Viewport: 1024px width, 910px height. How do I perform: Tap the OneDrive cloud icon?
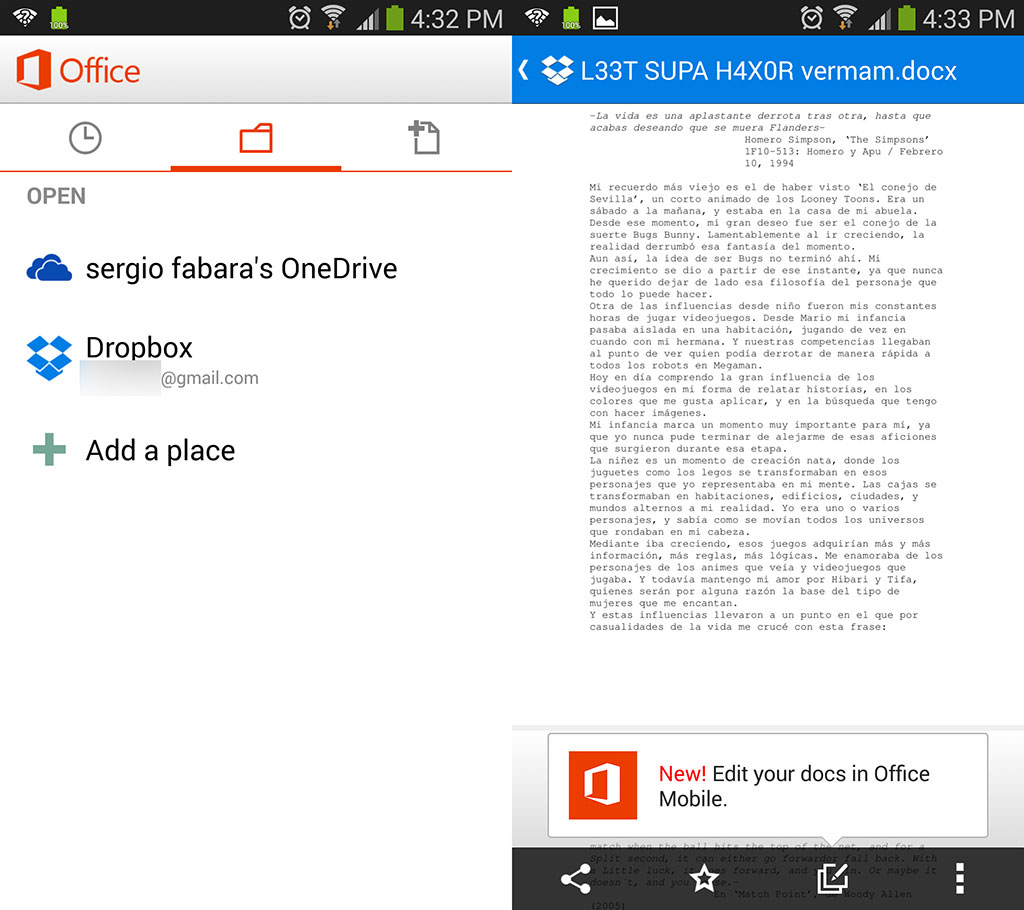(49, 268)
